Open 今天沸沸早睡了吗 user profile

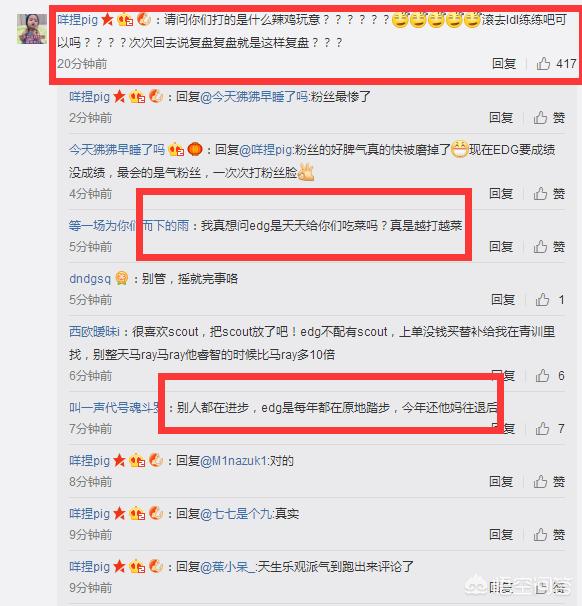tap(117, 150)
